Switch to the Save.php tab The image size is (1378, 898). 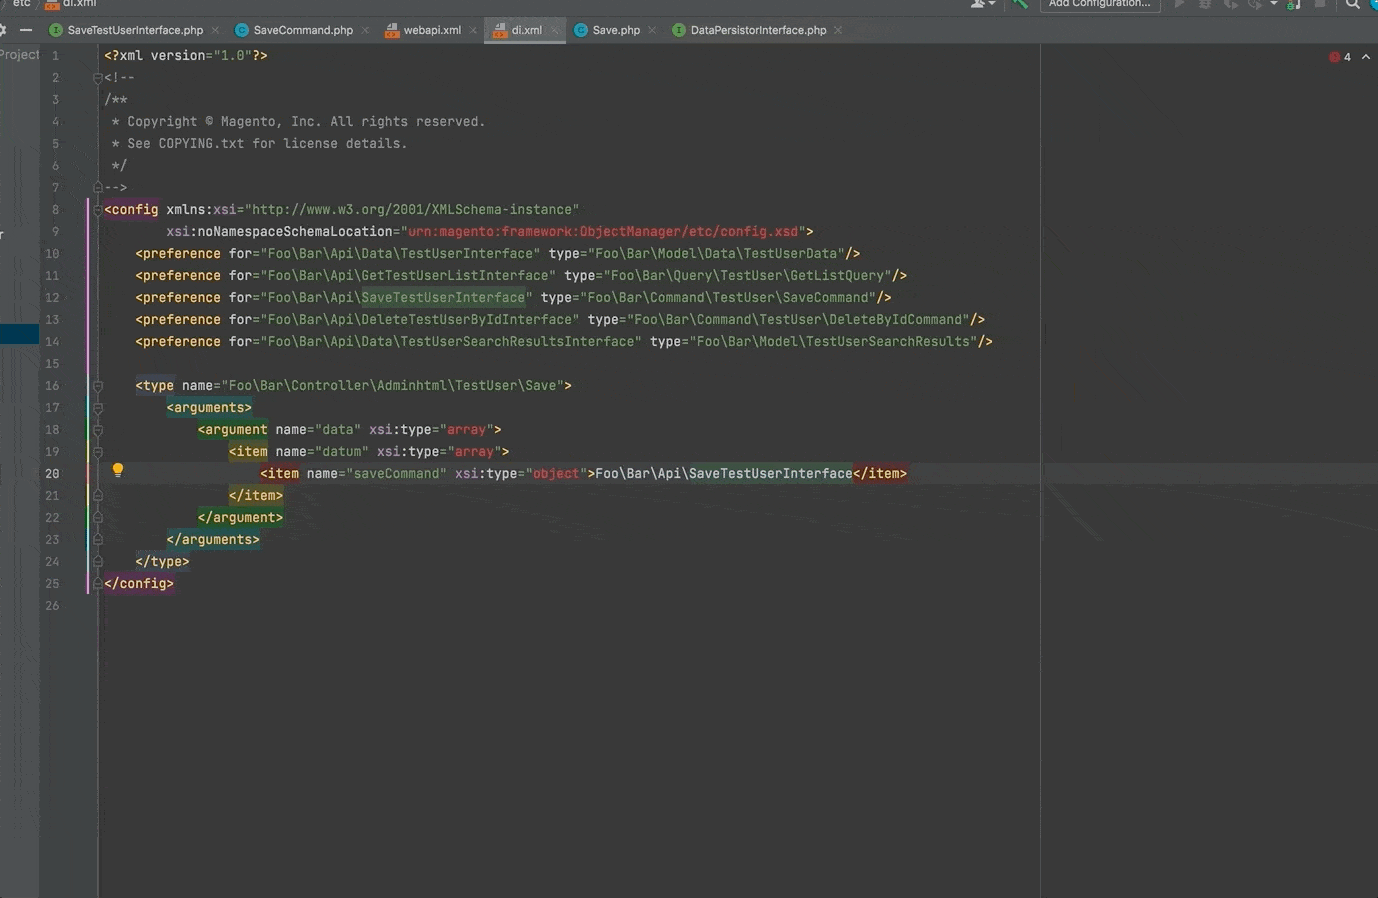click(615, 30)
